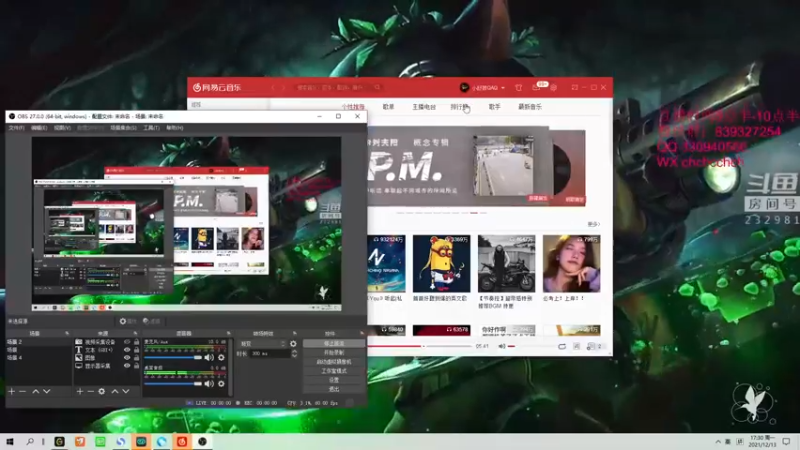Screen dimensions: 800x450
Task: Open Windows Start menu
Action: click(10, 441)
